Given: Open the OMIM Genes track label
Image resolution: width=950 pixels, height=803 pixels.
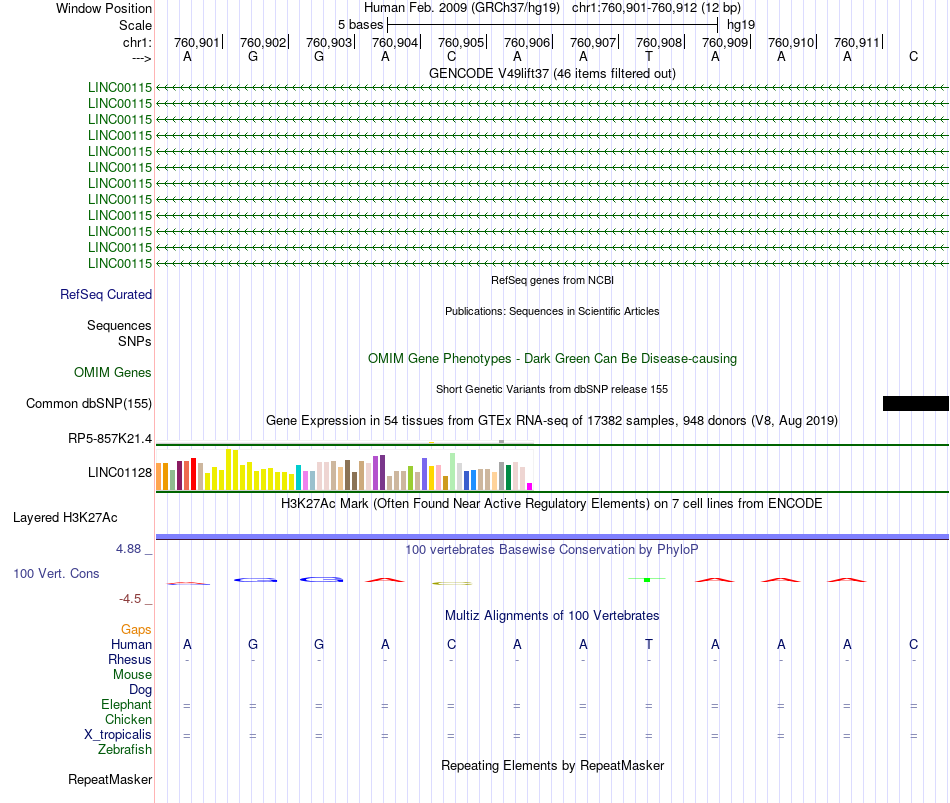Looking at the screenshot, I should 113,373.
